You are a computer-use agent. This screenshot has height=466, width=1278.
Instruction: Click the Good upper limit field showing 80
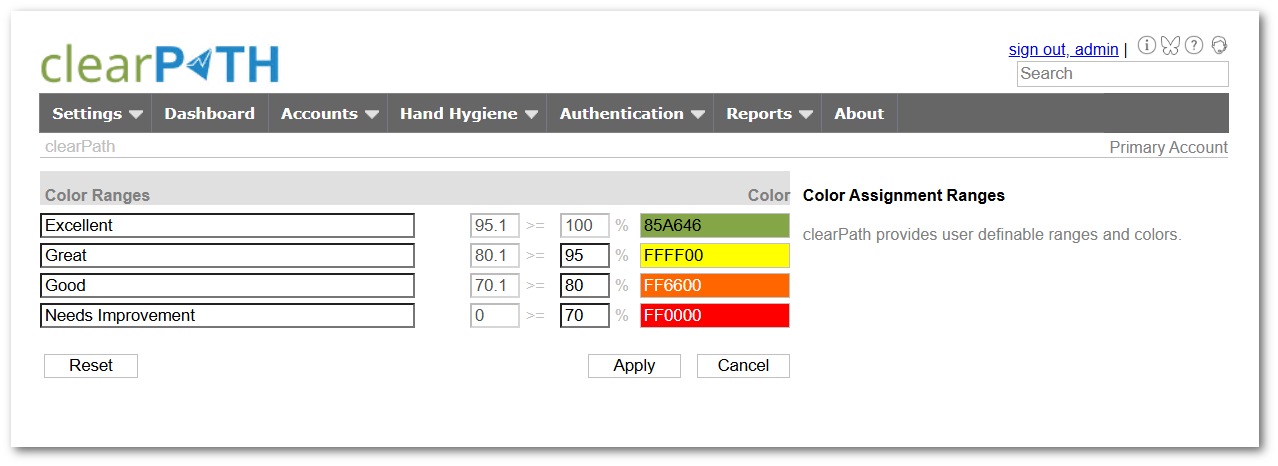585,285
